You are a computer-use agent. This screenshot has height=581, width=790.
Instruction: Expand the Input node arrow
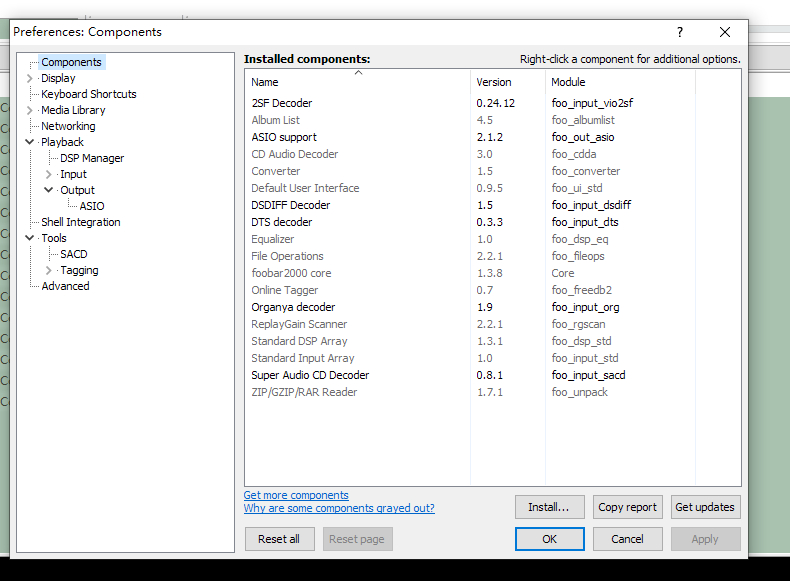pyautogui.click(x=48, y=174)
